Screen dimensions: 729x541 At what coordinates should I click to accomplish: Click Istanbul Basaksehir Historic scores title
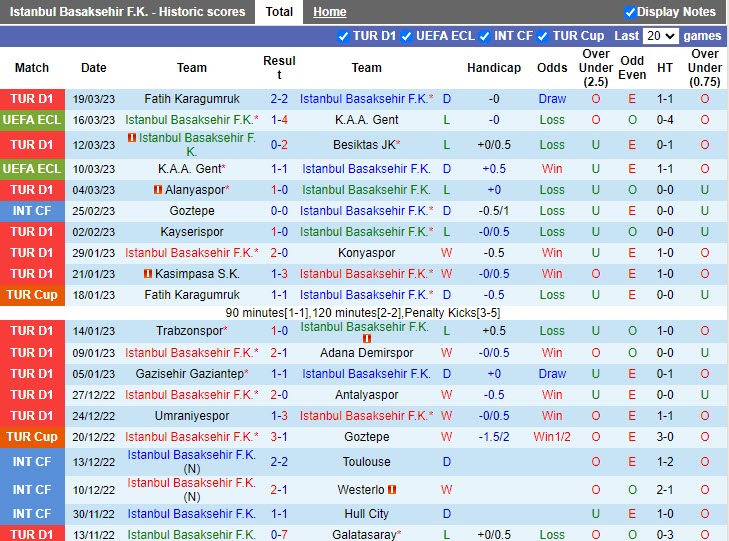pos(127,12)
